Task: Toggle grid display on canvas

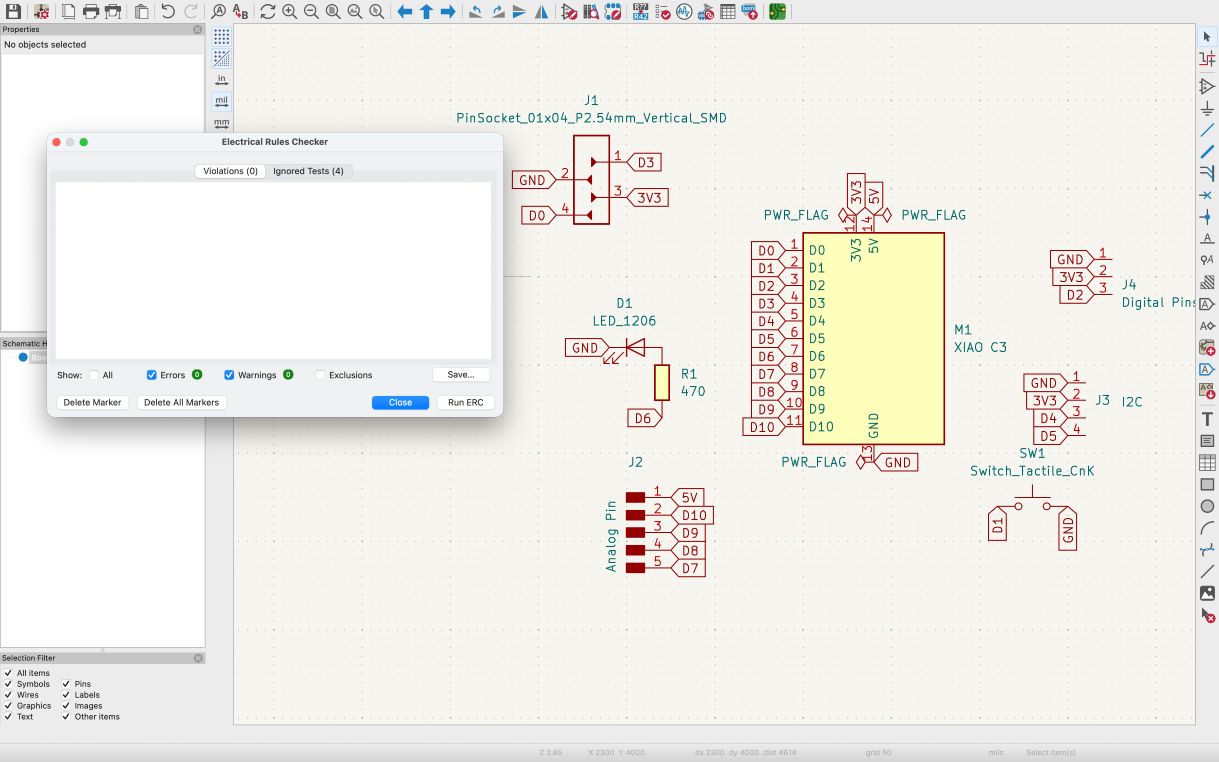Action: pyautogui.click(x=221, y=37)
